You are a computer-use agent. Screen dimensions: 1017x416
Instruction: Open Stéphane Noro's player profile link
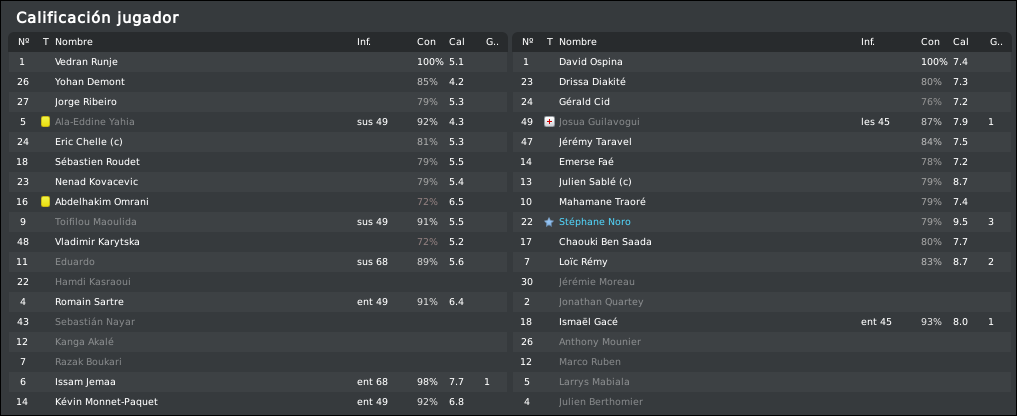click(x=595, y=222)
